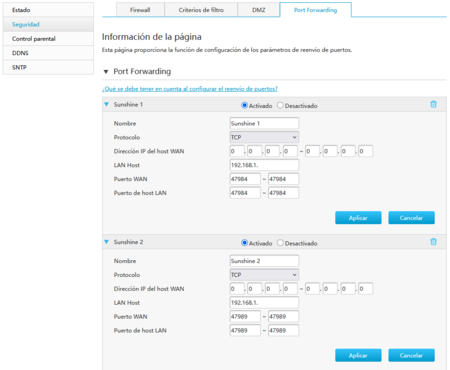450x370 pixels.
Task: Collapse the Sunshine 1 rule section
Action: (106, 104)
